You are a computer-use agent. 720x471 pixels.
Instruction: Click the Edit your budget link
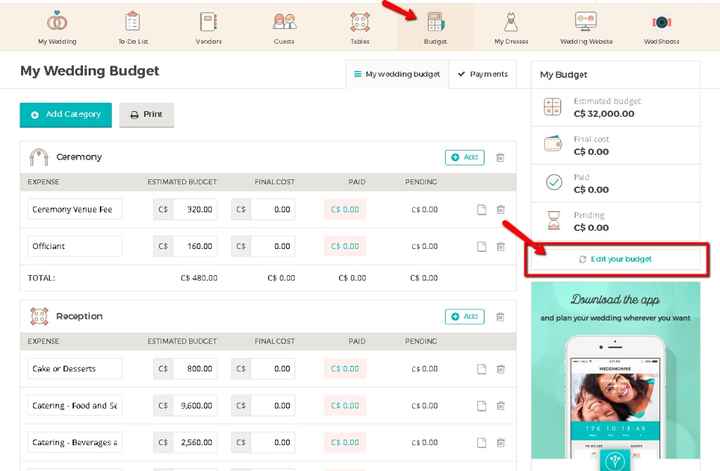[x=616, y=259]
